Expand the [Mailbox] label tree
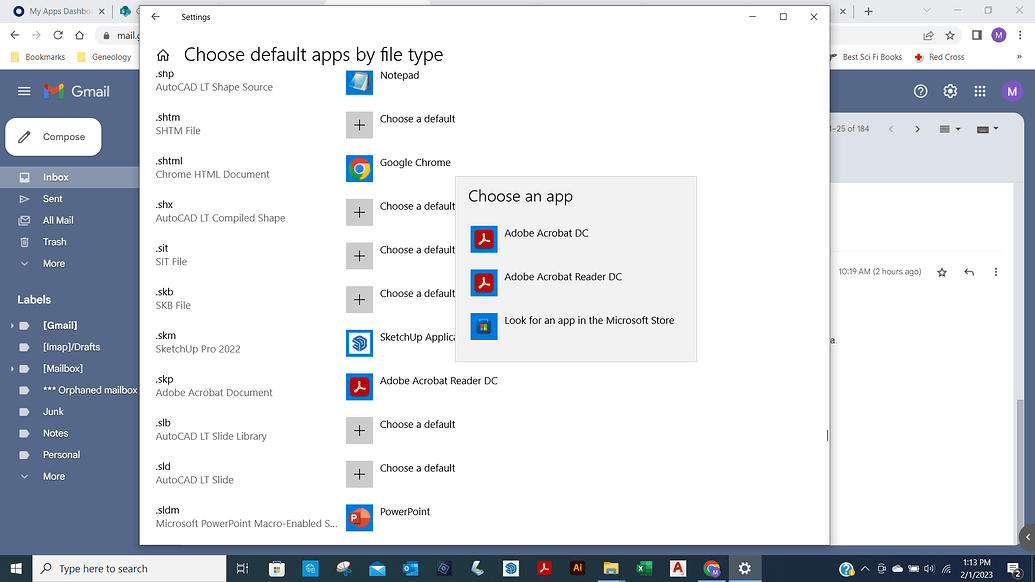Screen dimensions: 1035x582 [x=12, y=369]
